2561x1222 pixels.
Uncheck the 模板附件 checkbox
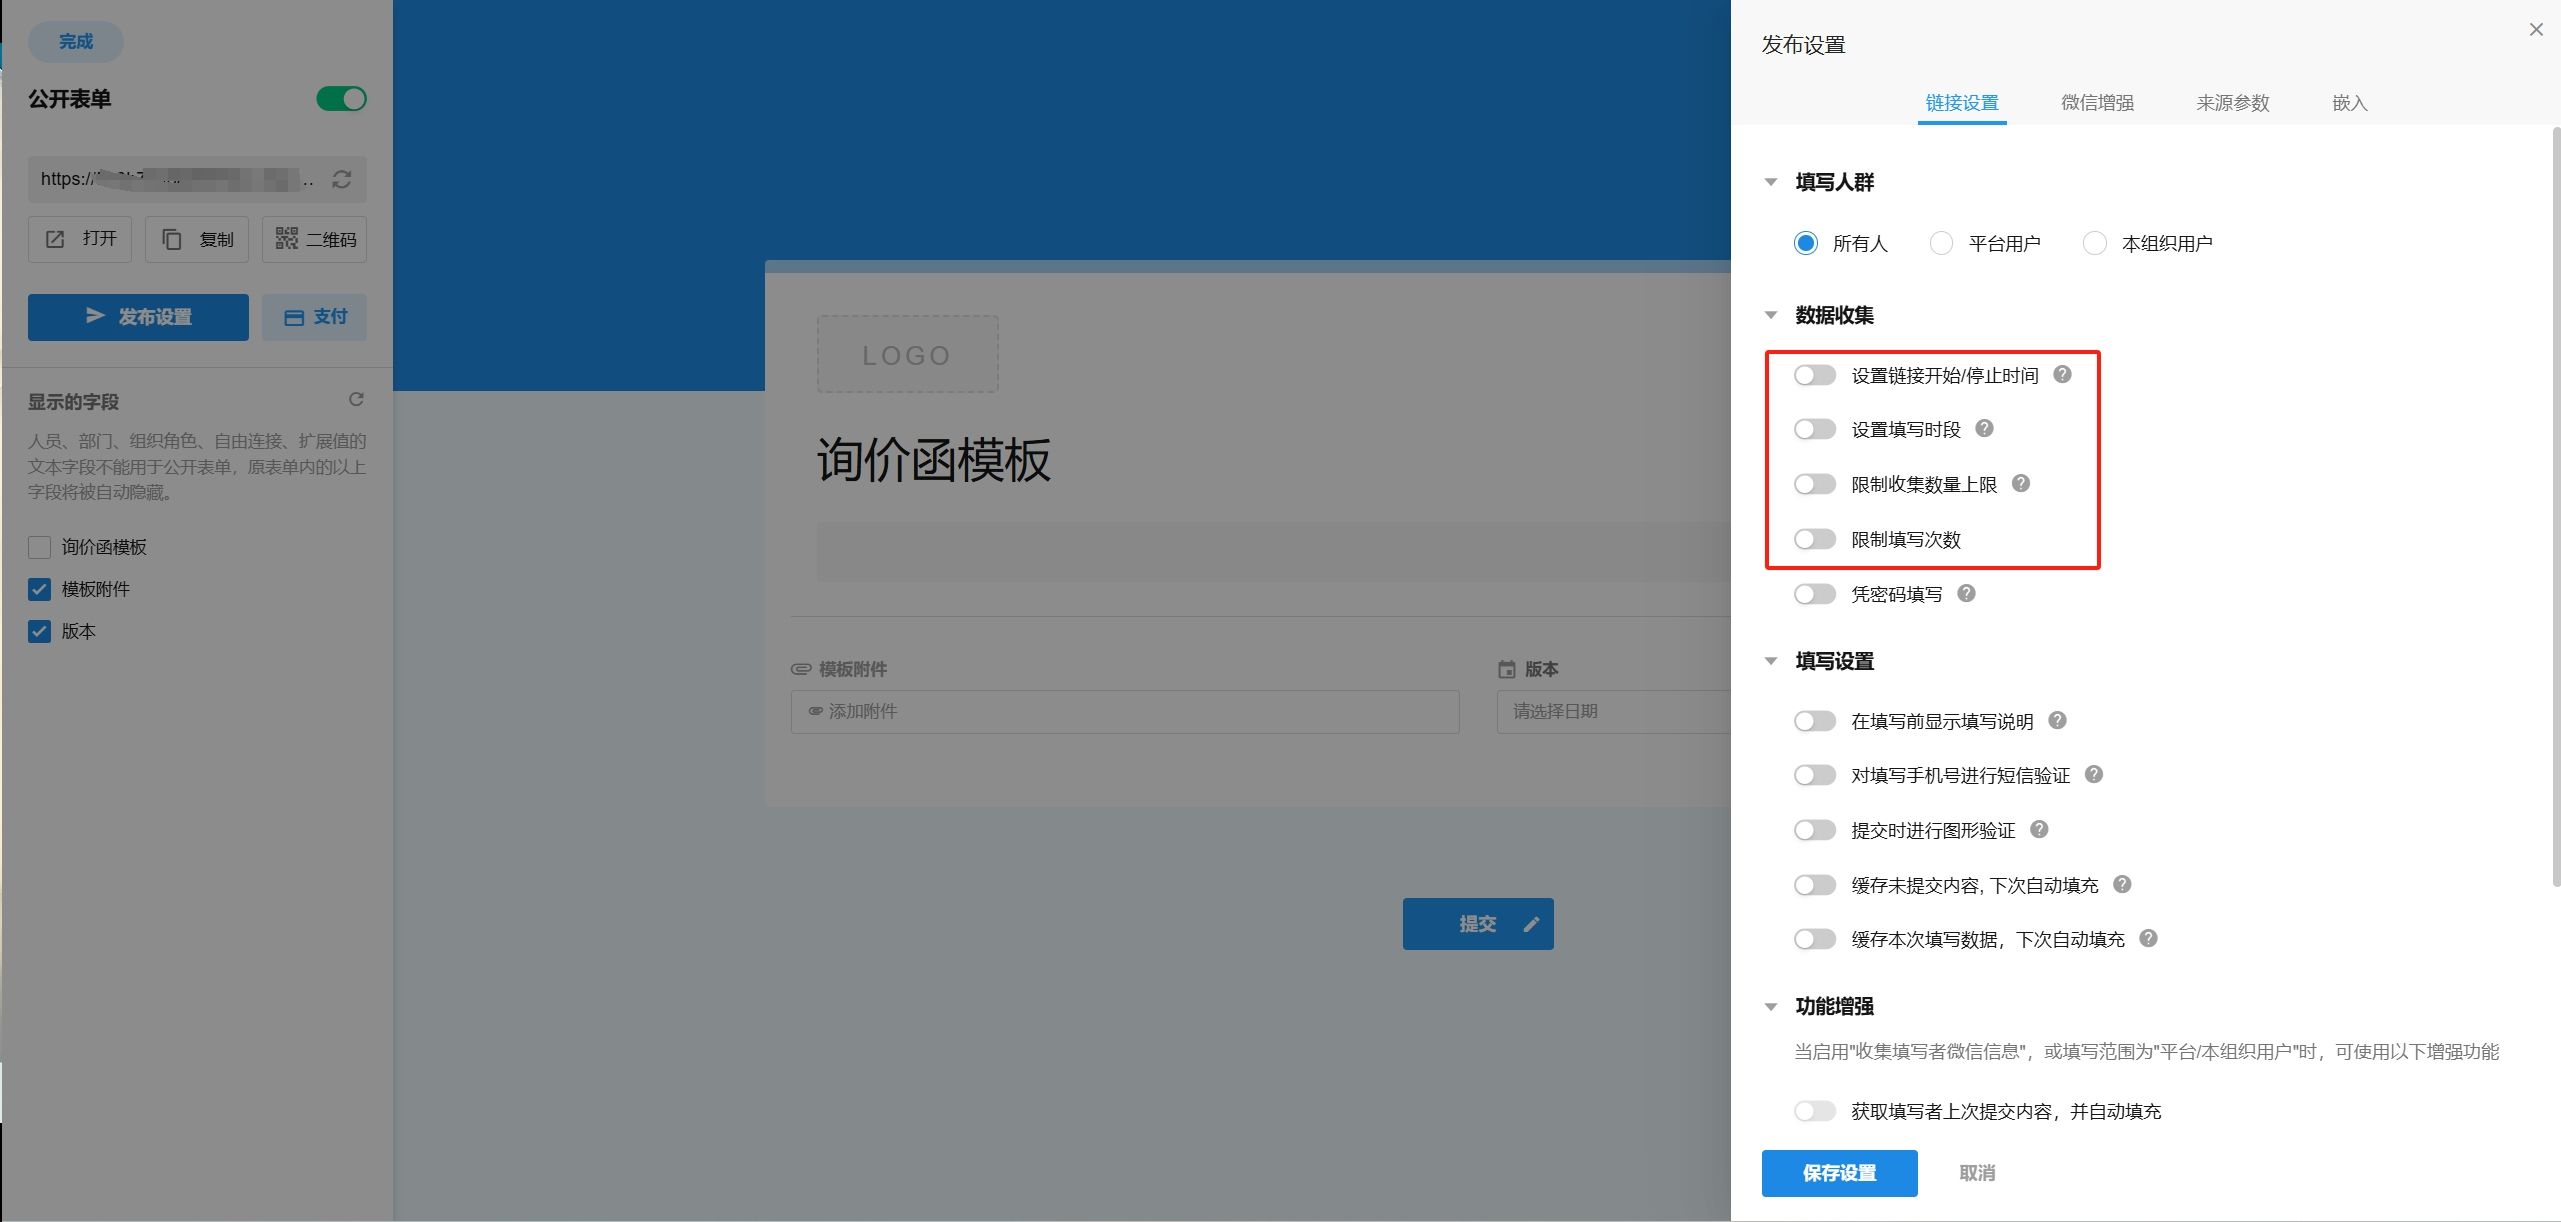pyautogui.click(x=39, y=589)
